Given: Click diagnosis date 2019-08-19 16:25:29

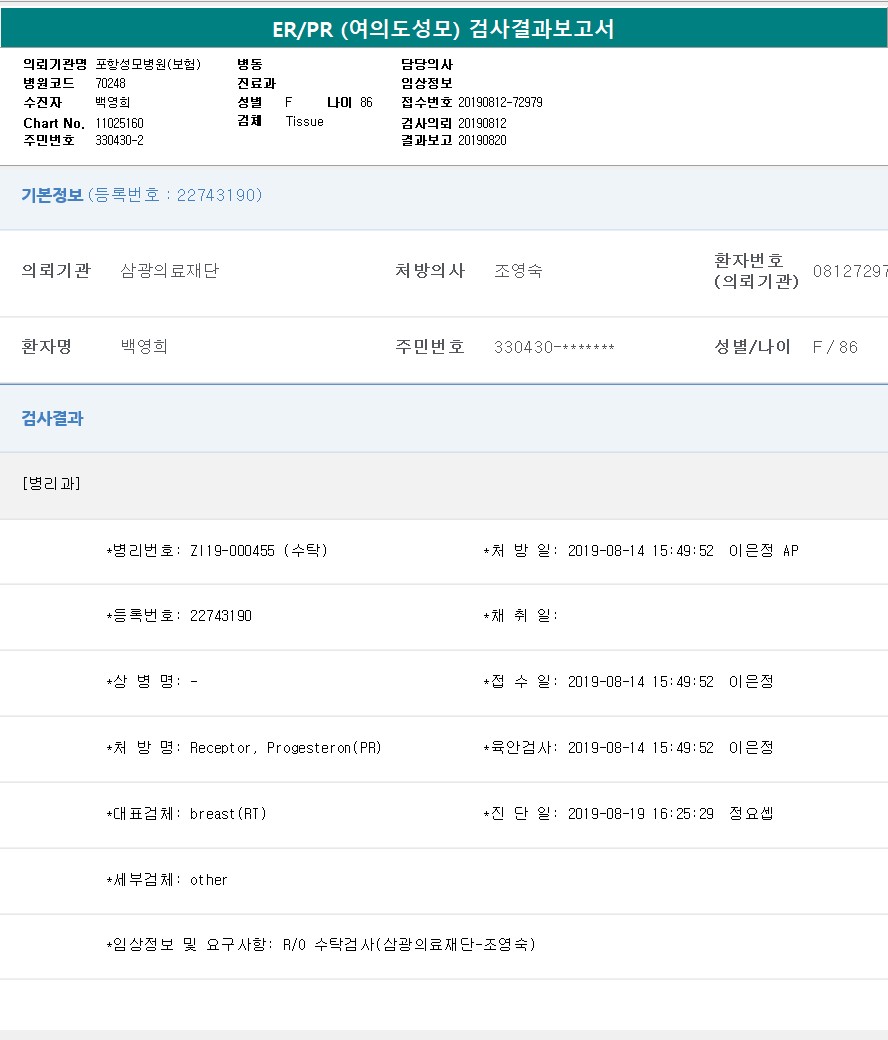Looking at the screenshot, I should click(x=641, y=814).
